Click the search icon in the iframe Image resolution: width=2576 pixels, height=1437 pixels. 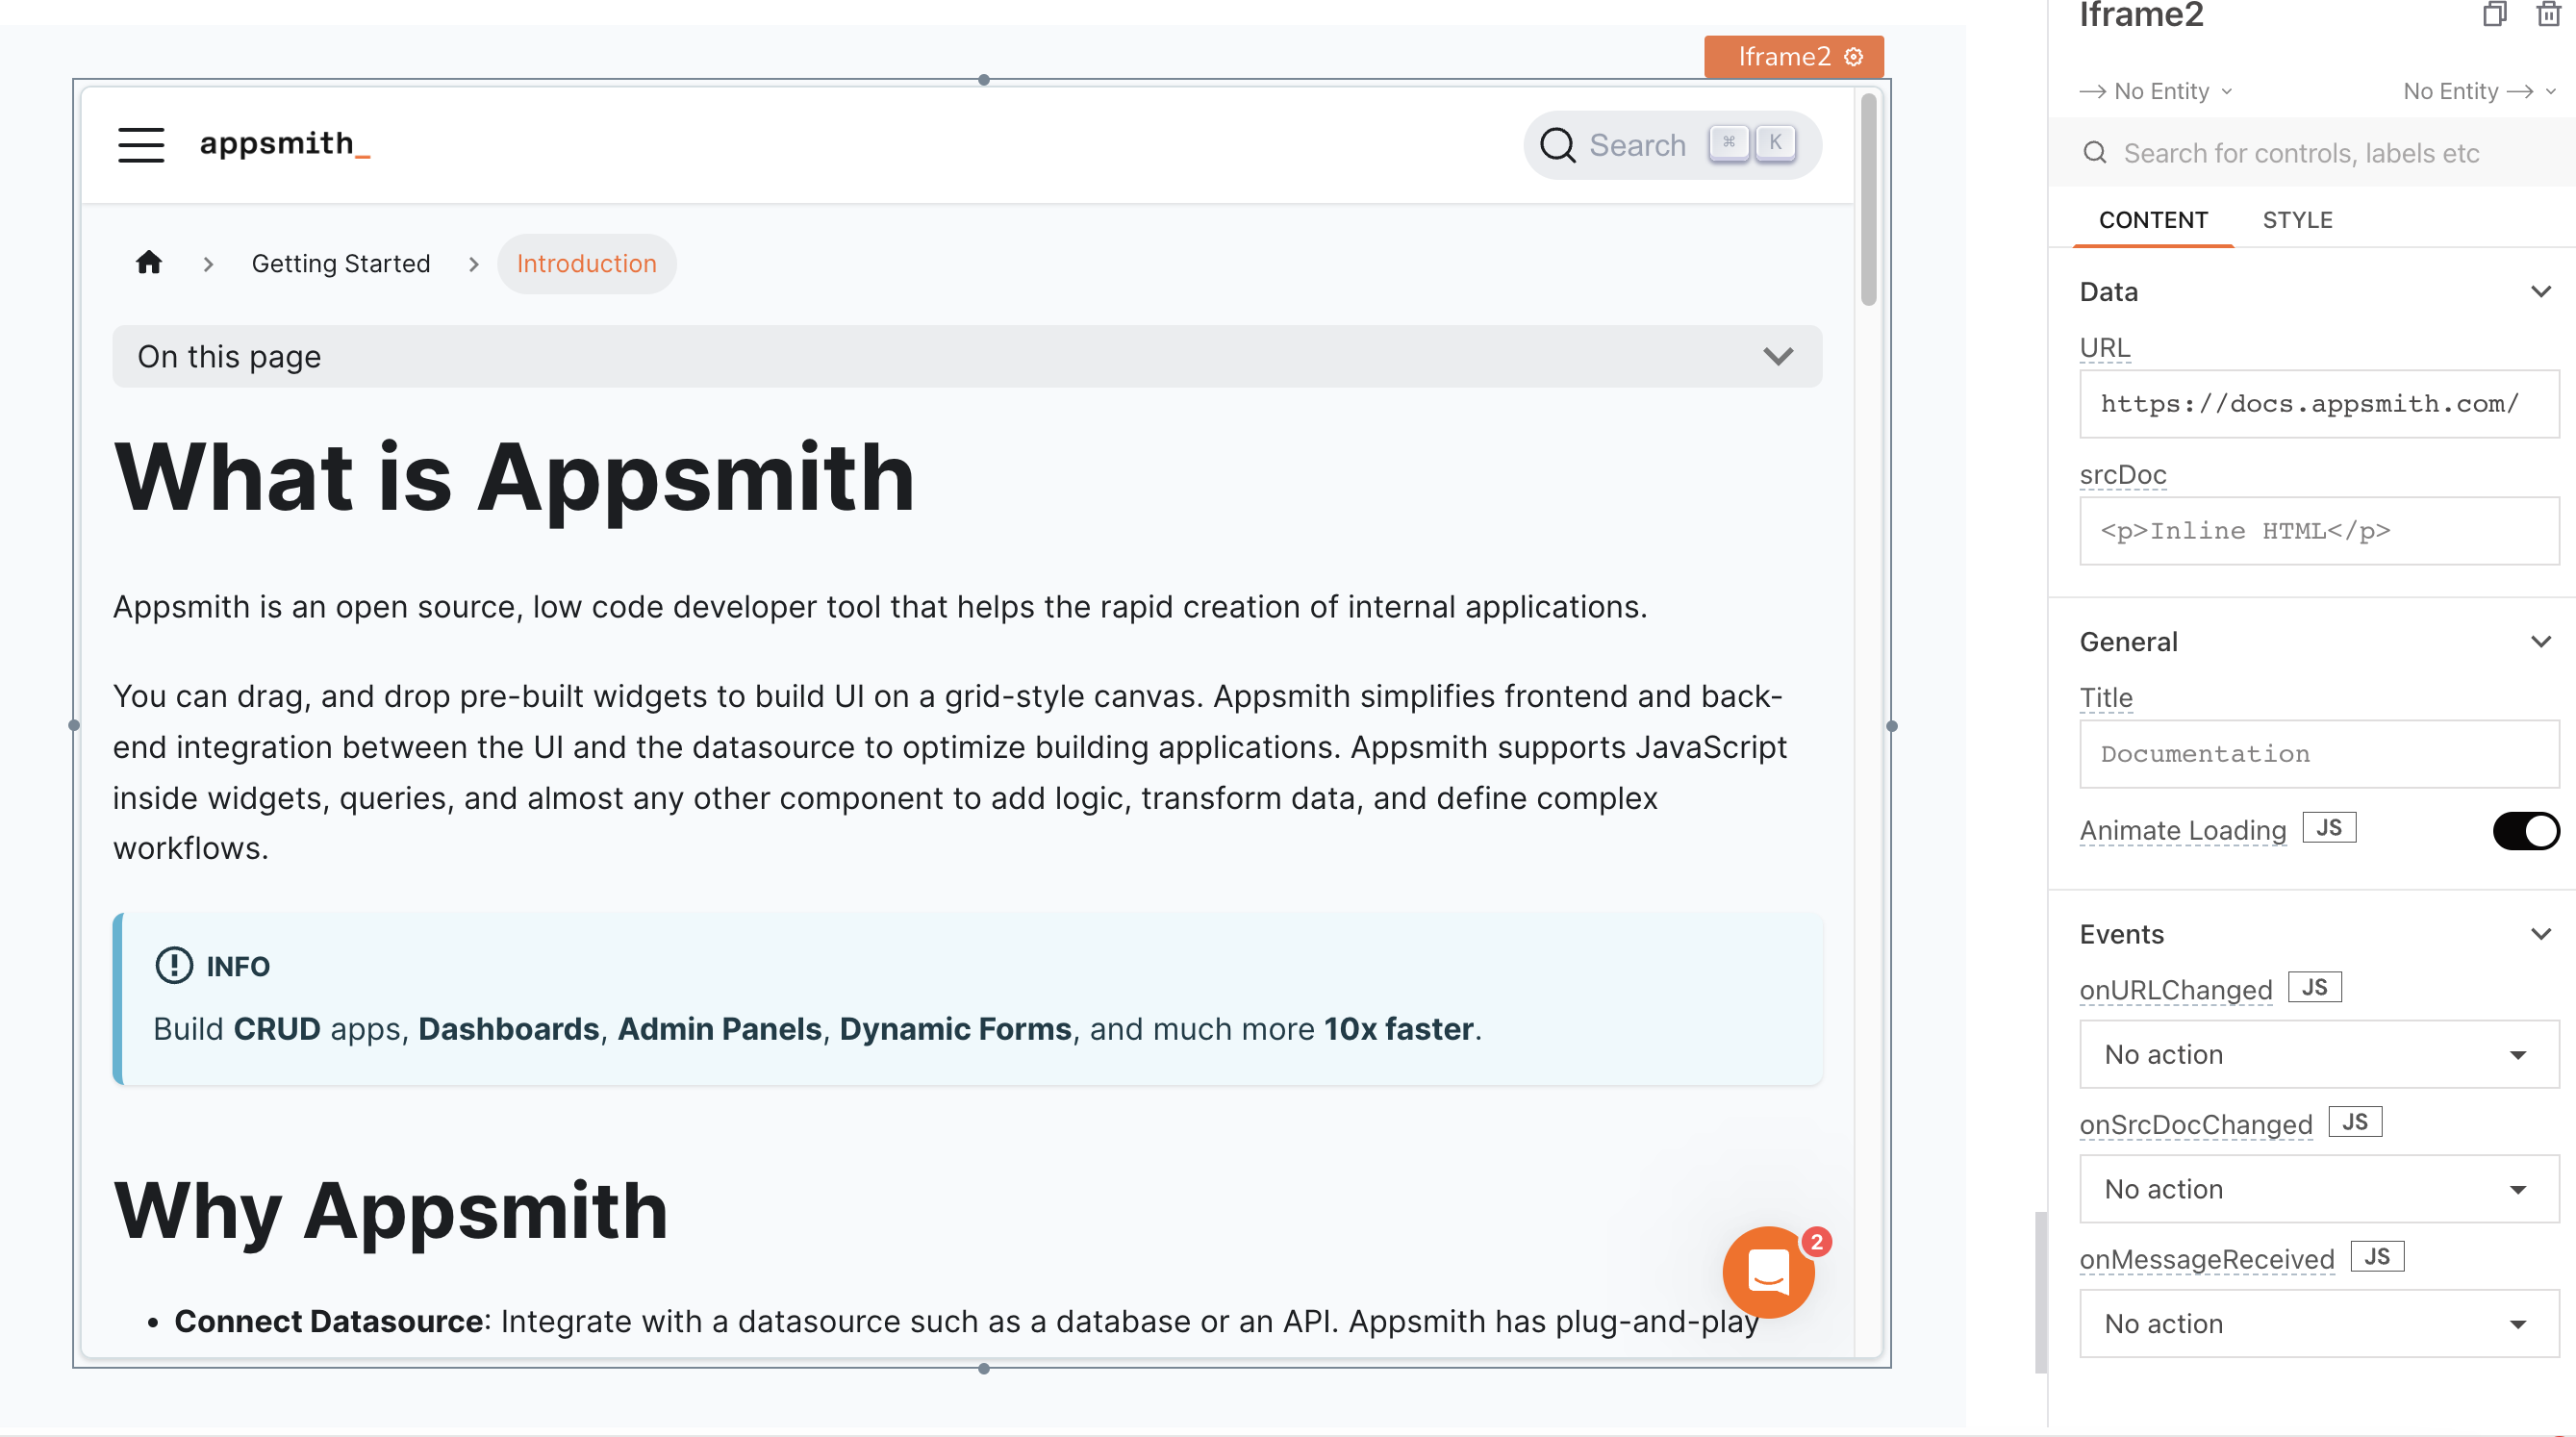tap(1555, 145)
